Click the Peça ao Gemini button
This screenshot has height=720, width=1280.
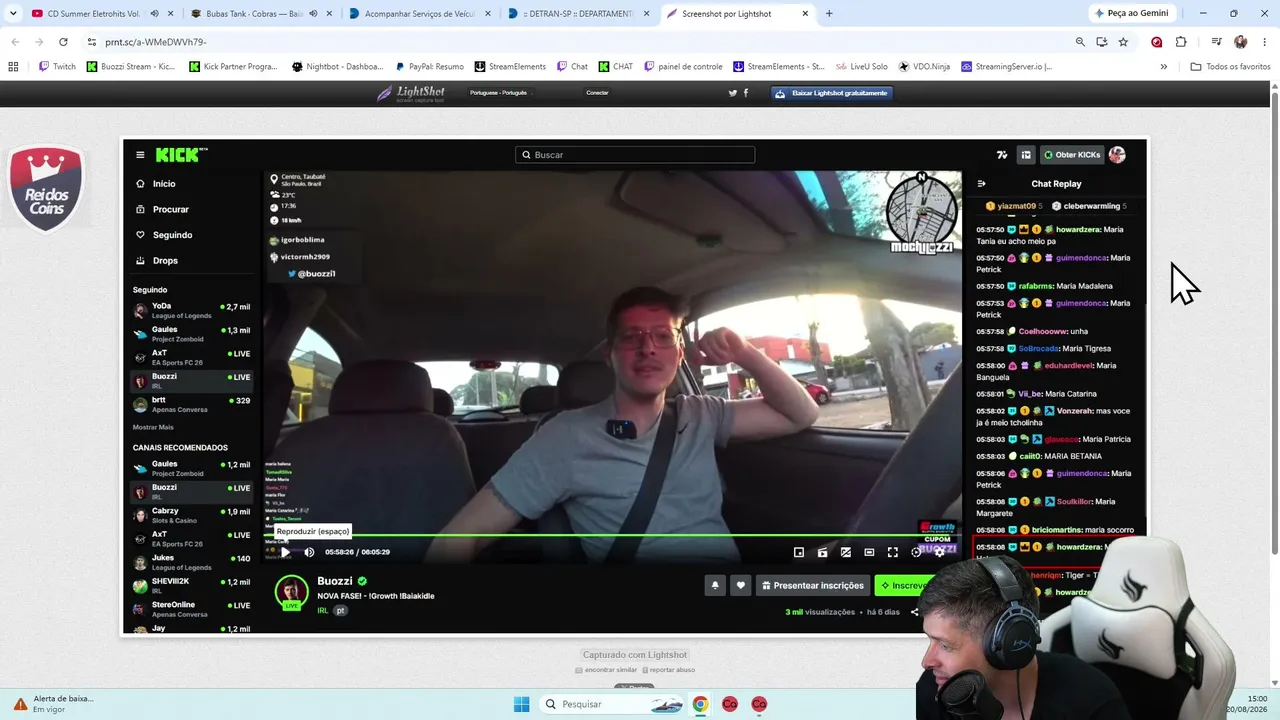tap(1132, 14)
